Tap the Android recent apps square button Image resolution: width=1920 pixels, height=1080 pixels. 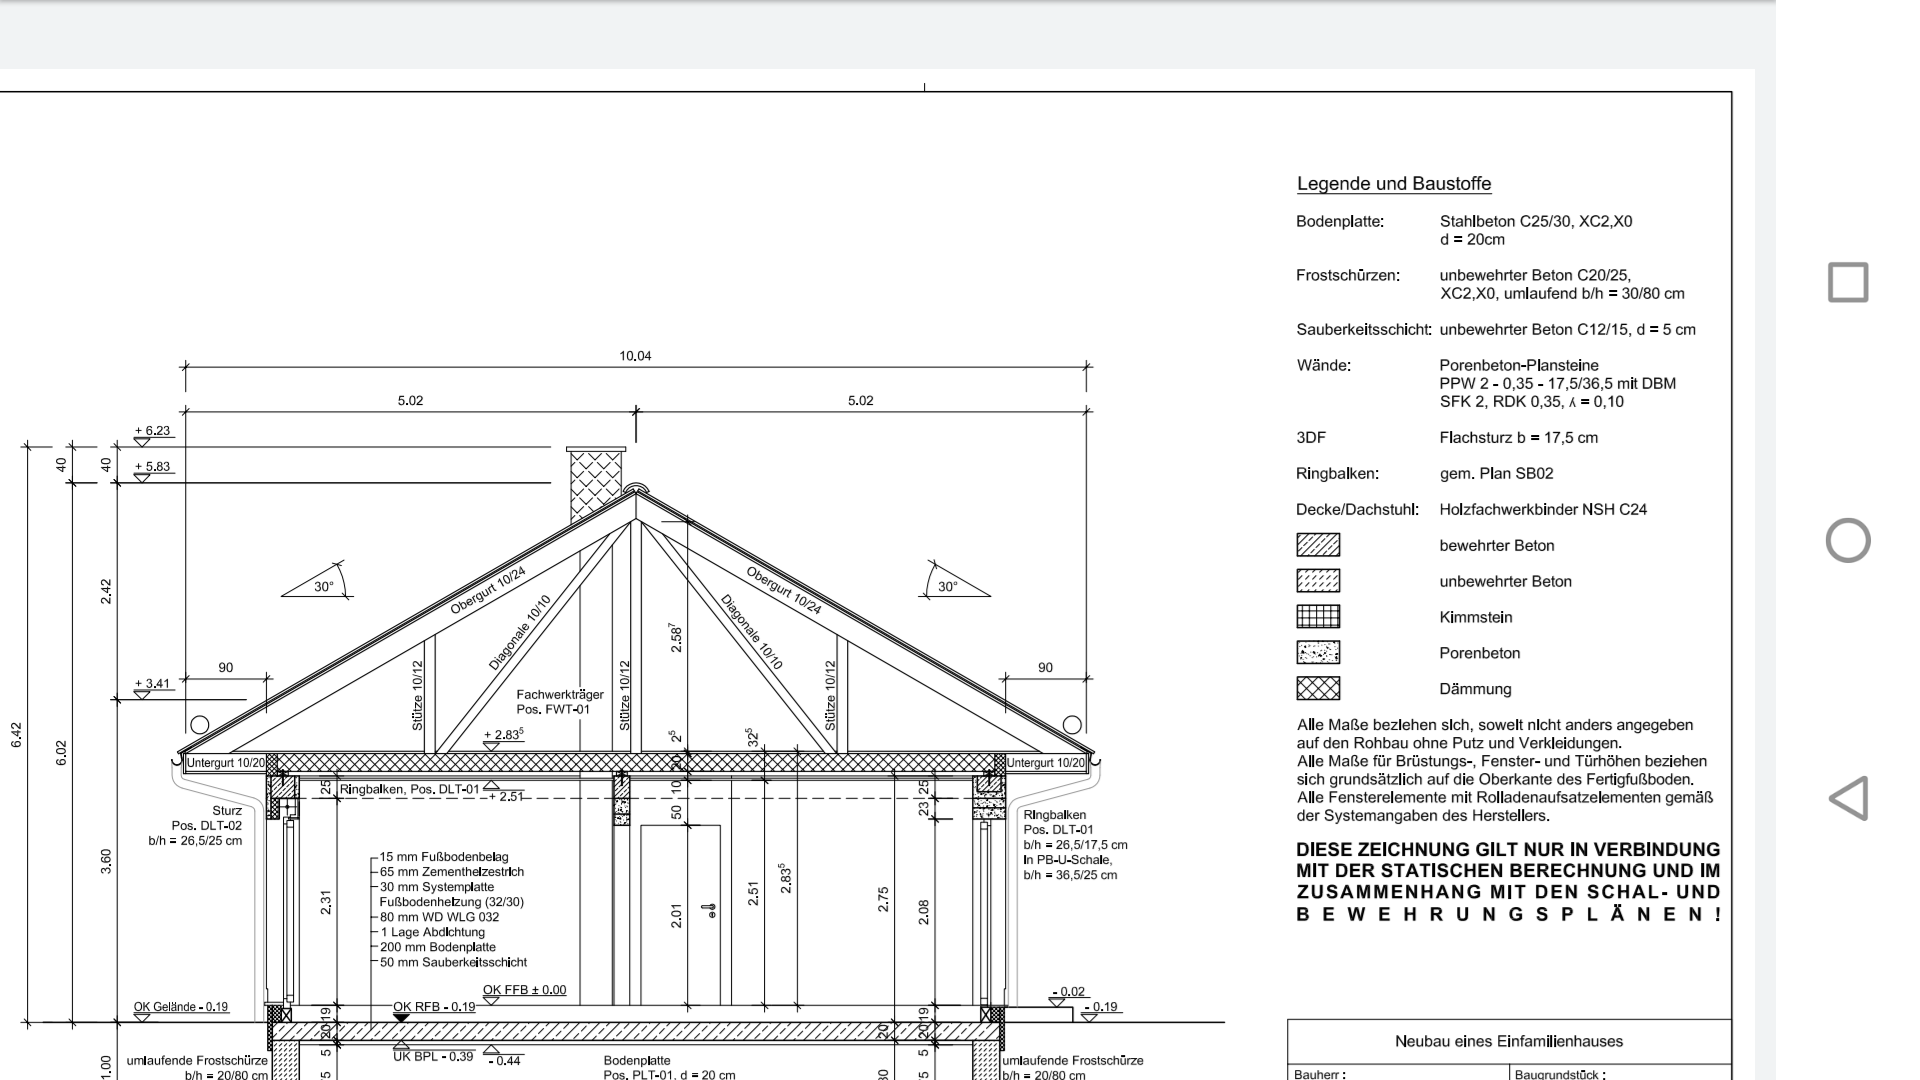tap(1848, 282)
